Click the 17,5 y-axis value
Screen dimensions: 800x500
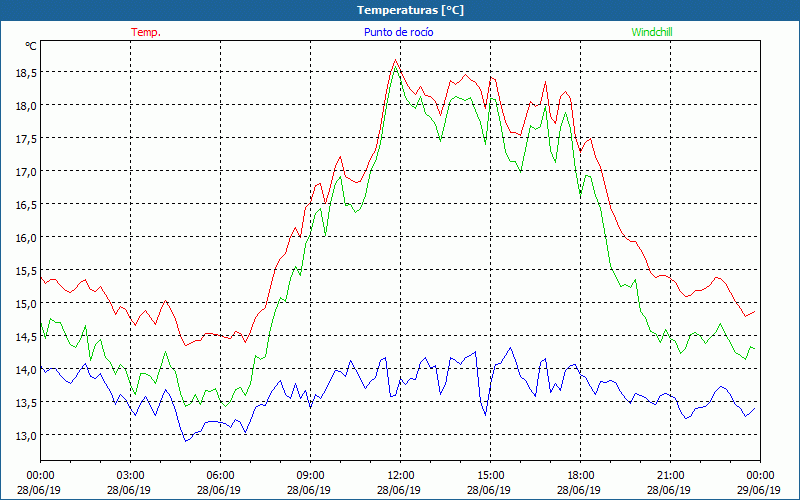click(x=26, y=139)
